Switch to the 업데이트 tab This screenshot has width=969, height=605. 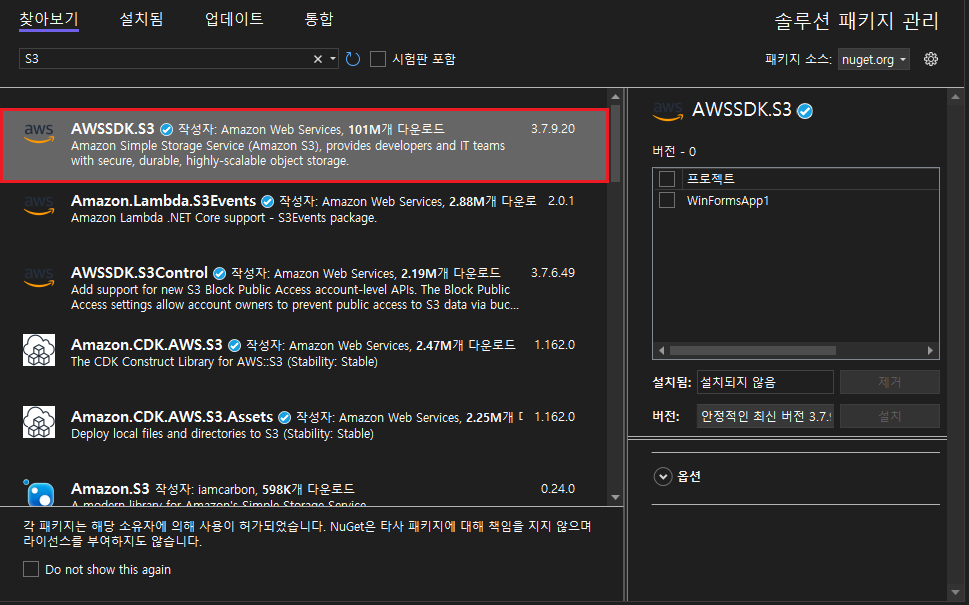point(234,19)
